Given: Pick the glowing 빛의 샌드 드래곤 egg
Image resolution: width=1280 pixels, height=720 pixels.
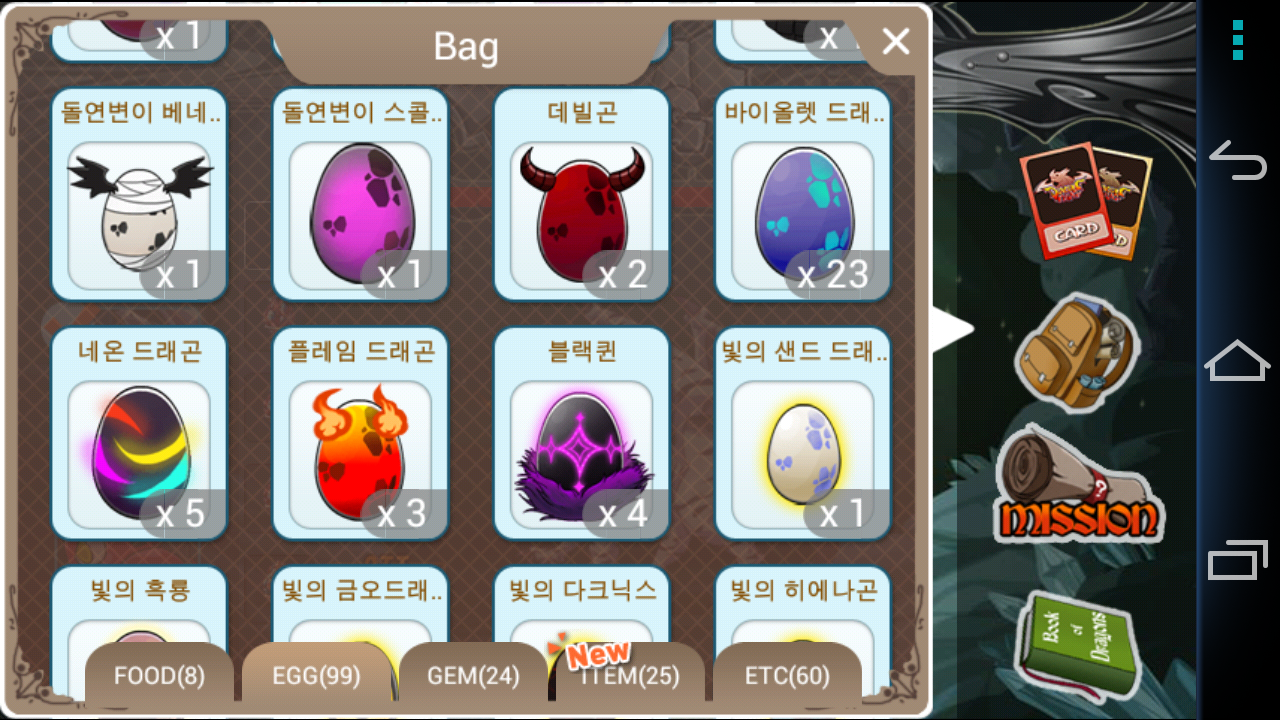Looking at the screenshot, I should point(803,434).
